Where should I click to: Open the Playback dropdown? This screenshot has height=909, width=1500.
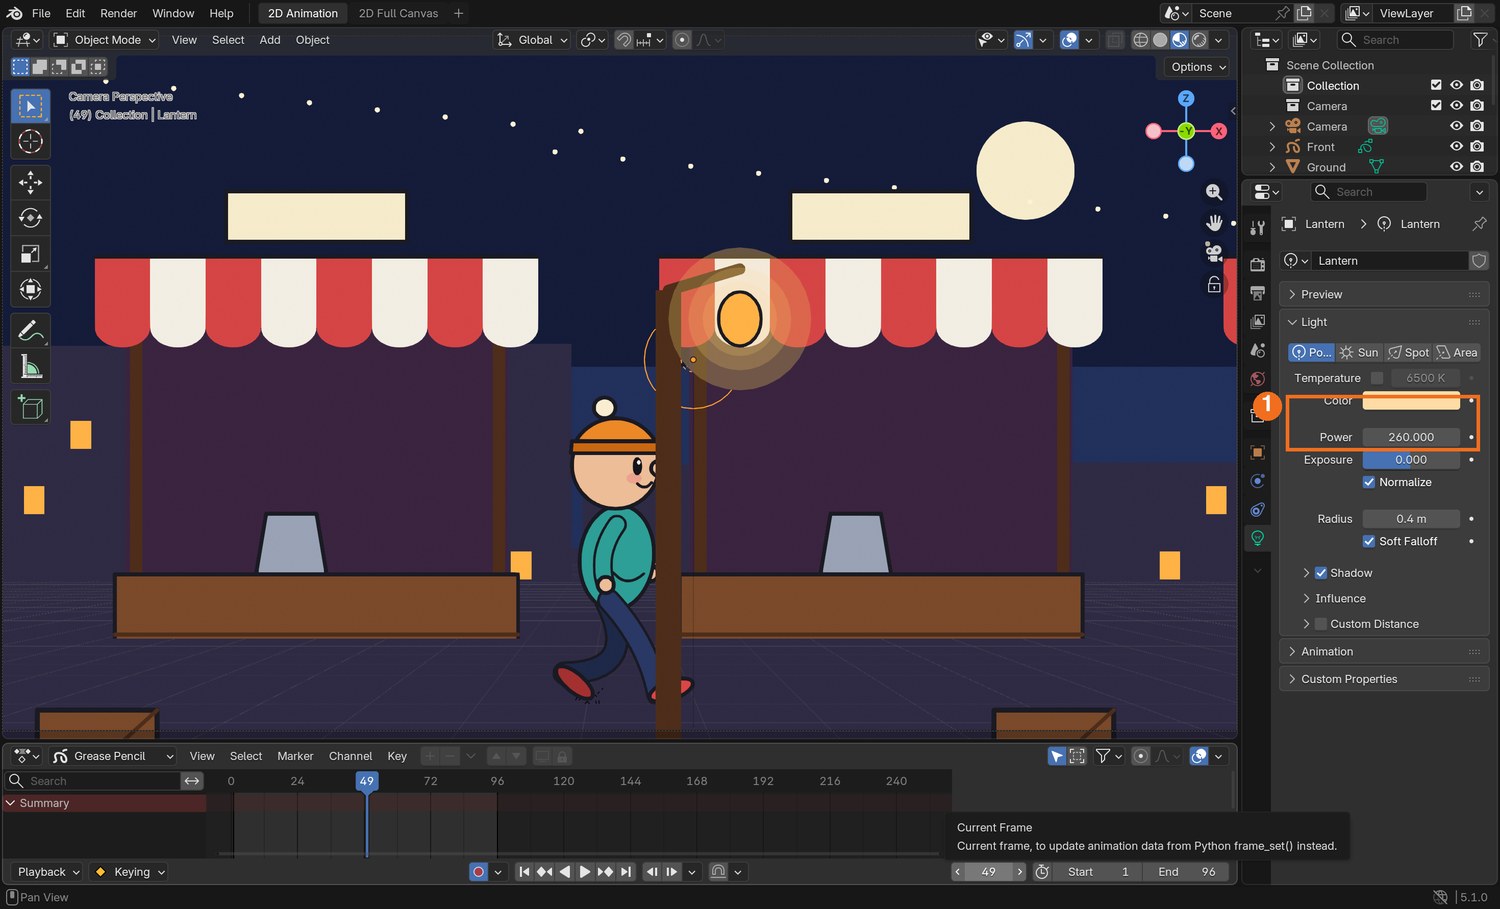[x=47, y=872]
